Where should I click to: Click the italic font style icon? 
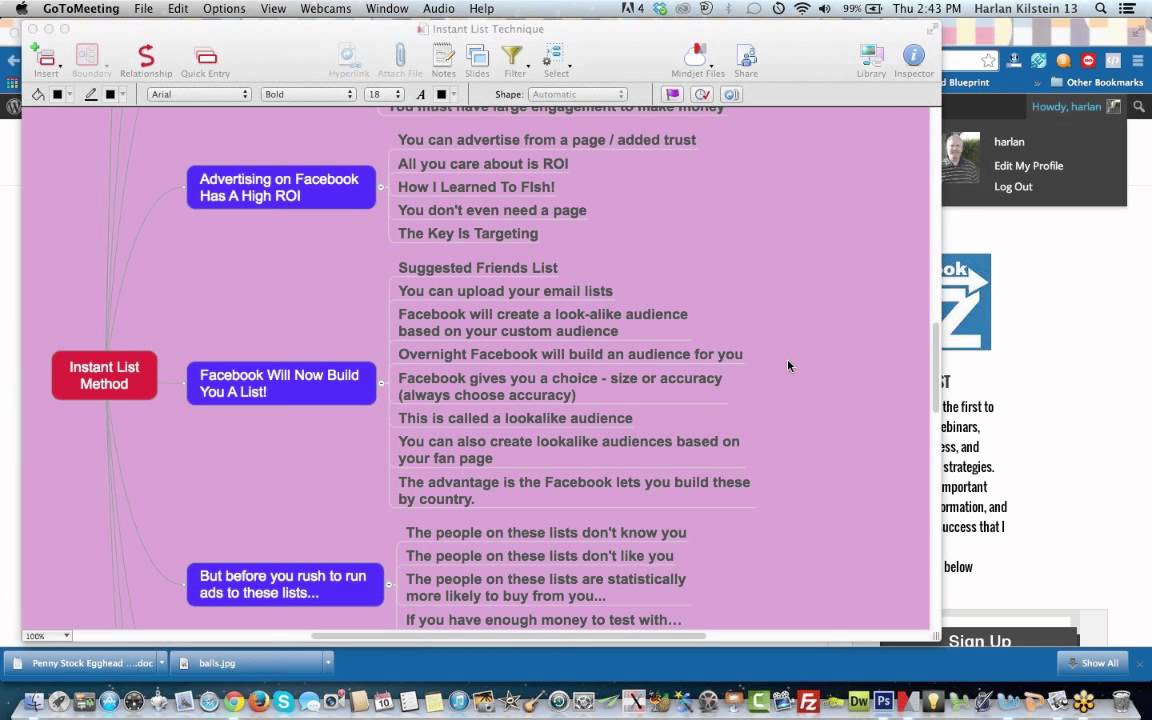coord(421,94)
